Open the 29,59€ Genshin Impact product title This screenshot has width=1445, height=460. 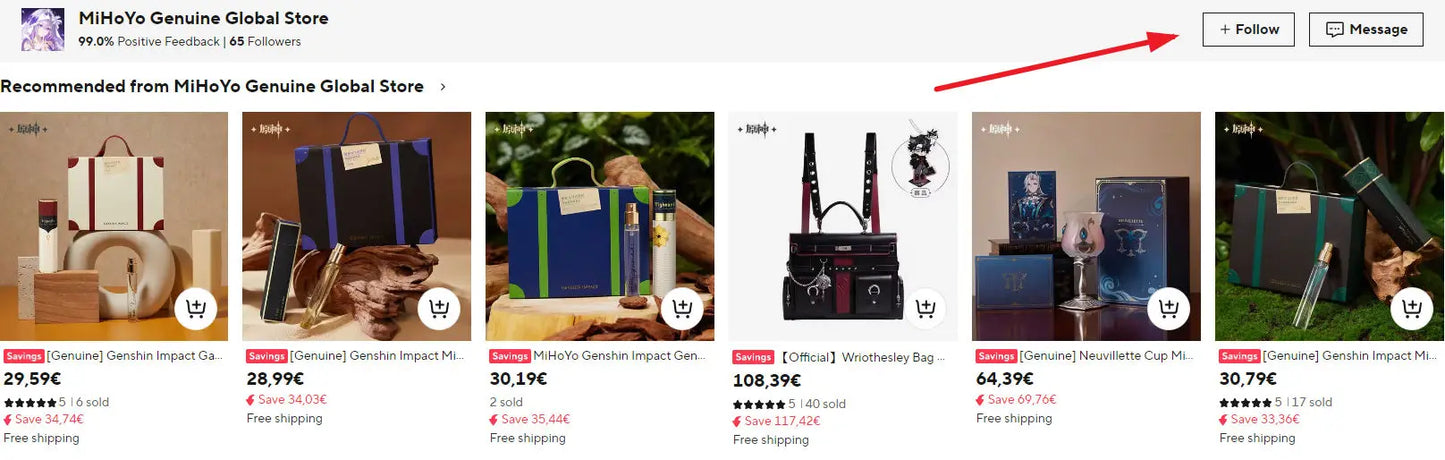(x=135, y=356)
